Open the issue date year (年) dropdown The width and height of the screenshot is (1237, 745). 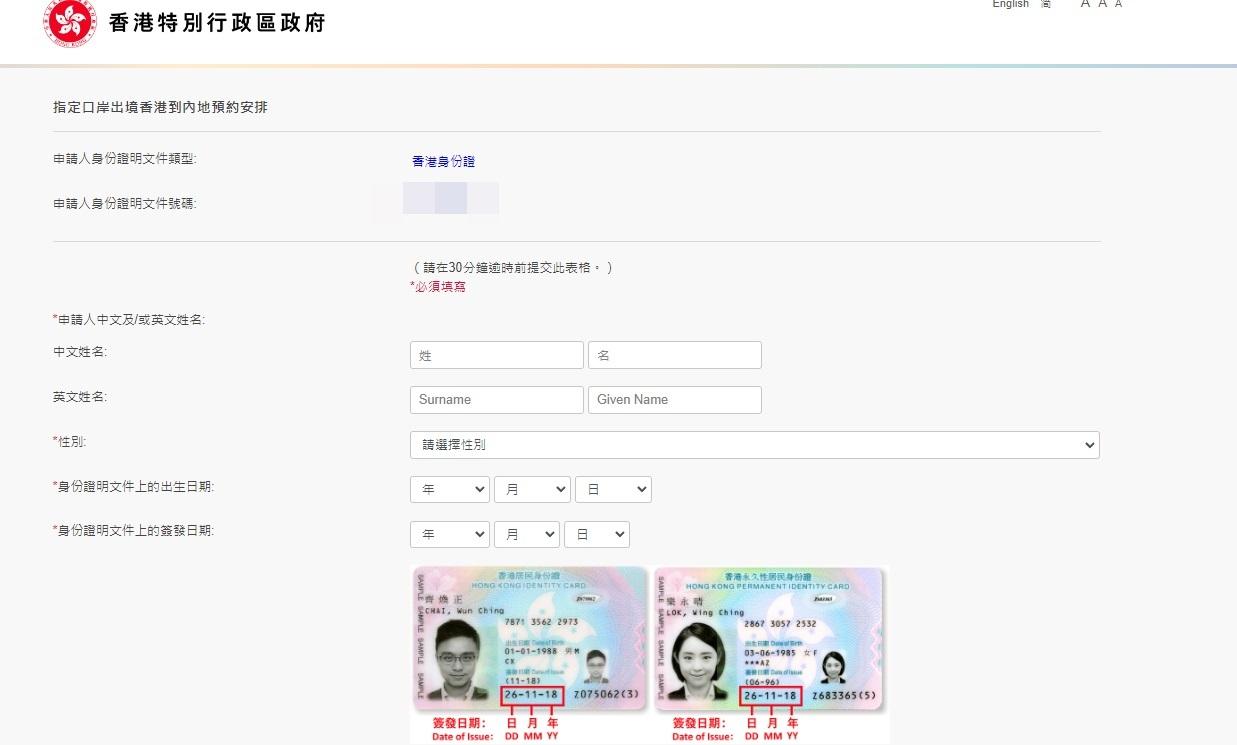449,534
